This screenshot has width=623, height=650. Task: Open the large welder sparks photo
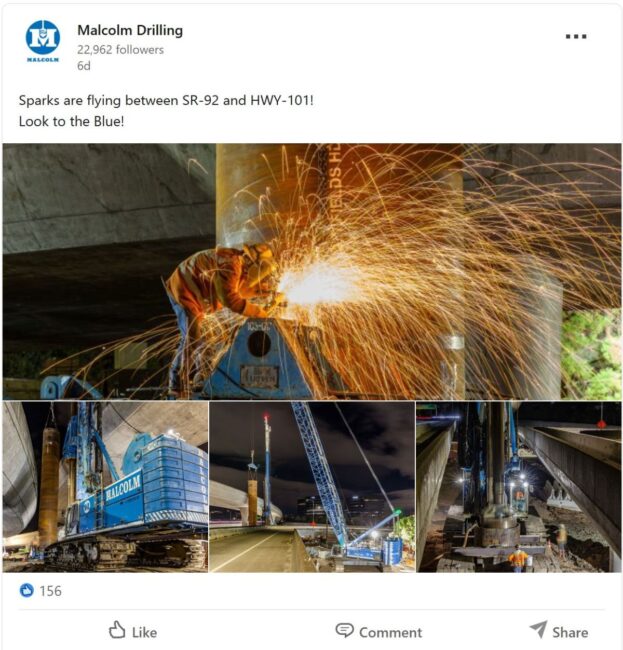(x=312, y=272)
